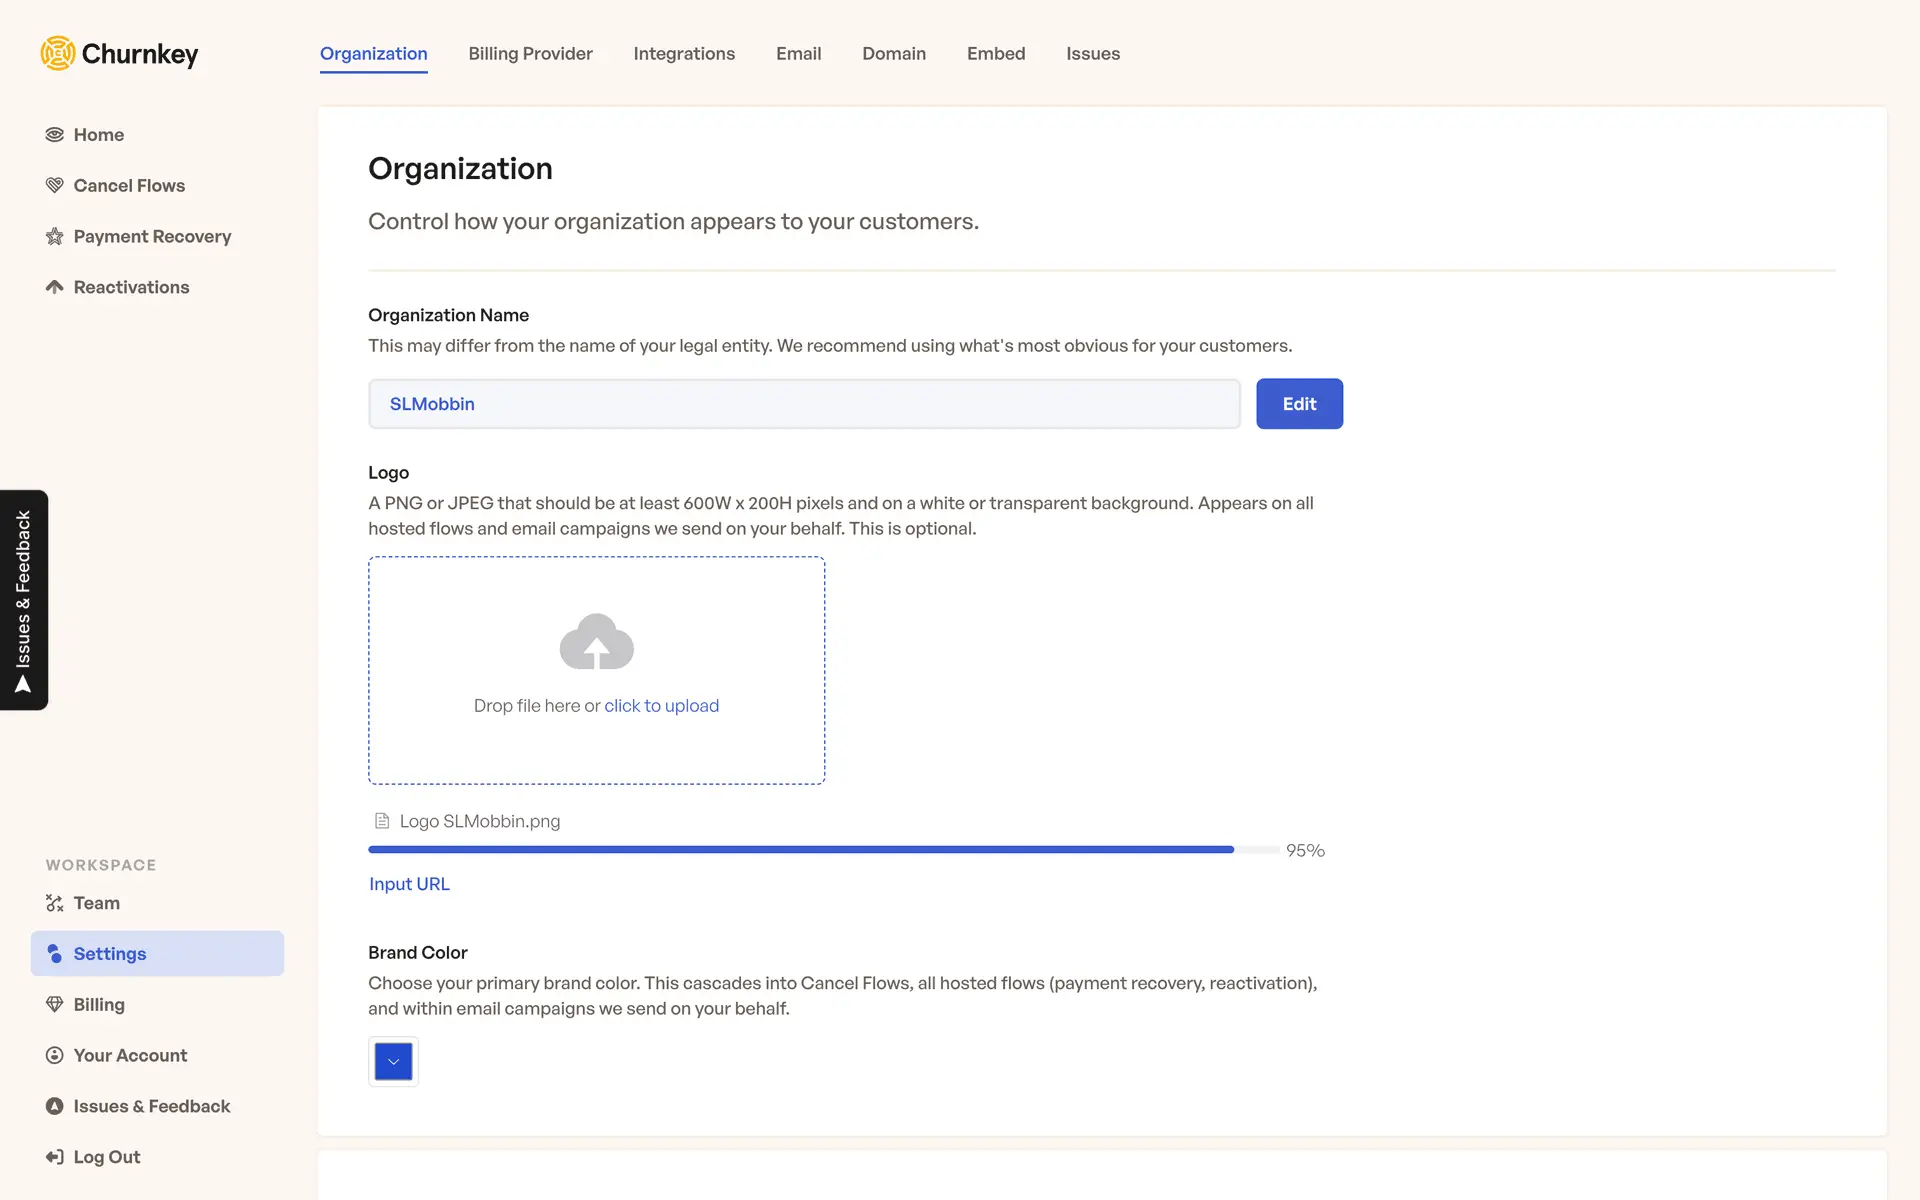Screen dimensions: 1920x1200
Task: Go to Payment Recovery star icon
Action: (55, 237)
